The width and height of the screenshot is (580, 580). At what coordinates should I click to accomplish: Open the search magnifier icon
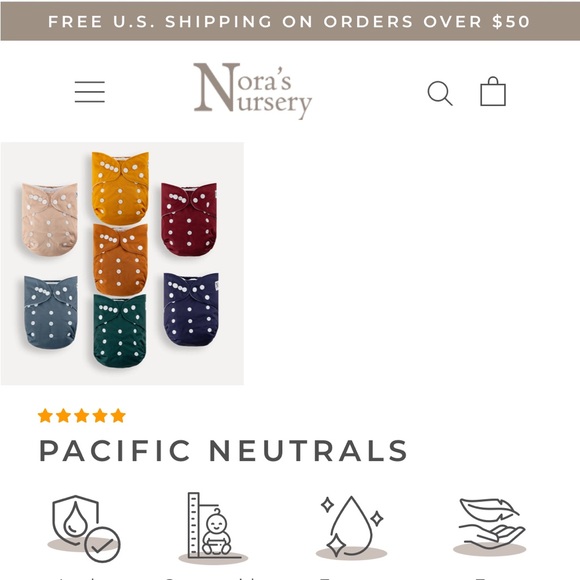(440, 93)
